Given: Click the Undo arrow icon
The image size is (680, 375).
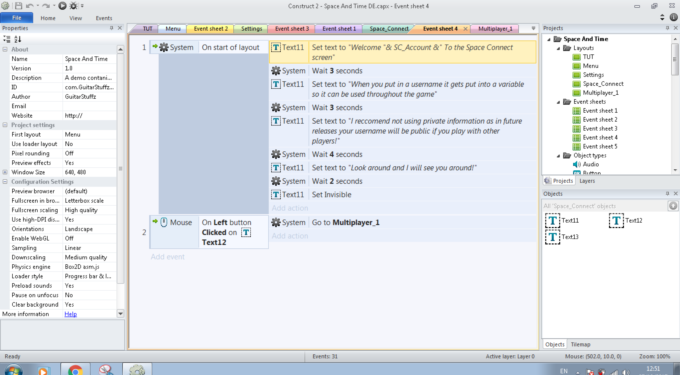Looking at the screenshot, I should coord(29,6).
